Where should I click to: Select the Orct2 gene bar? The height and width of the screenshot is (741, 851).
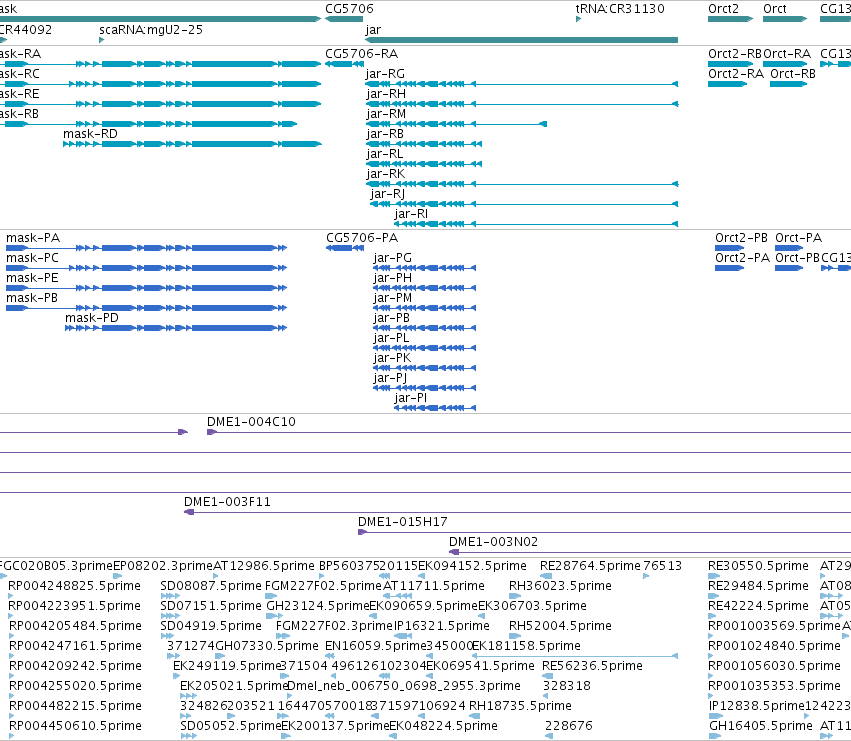pos(731,19)
